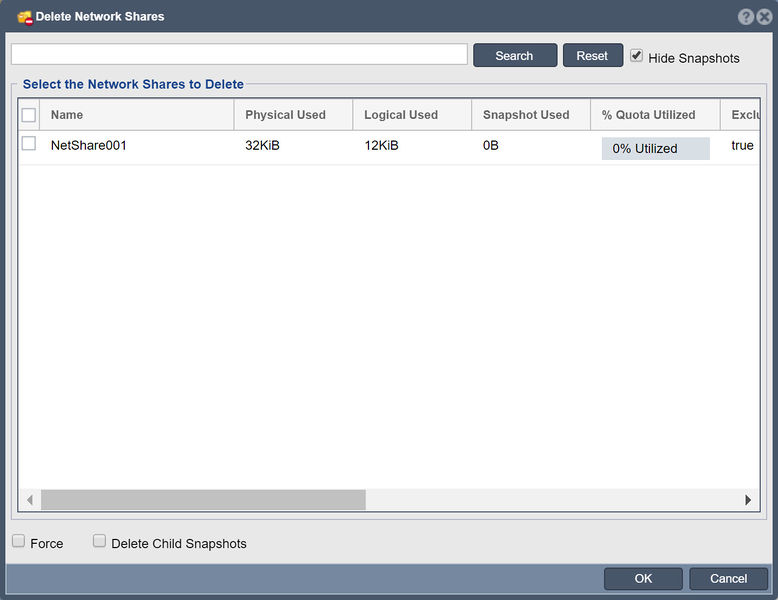Toggle the select-all checkbox in header
778x600 pixels.
pos(29,115)
